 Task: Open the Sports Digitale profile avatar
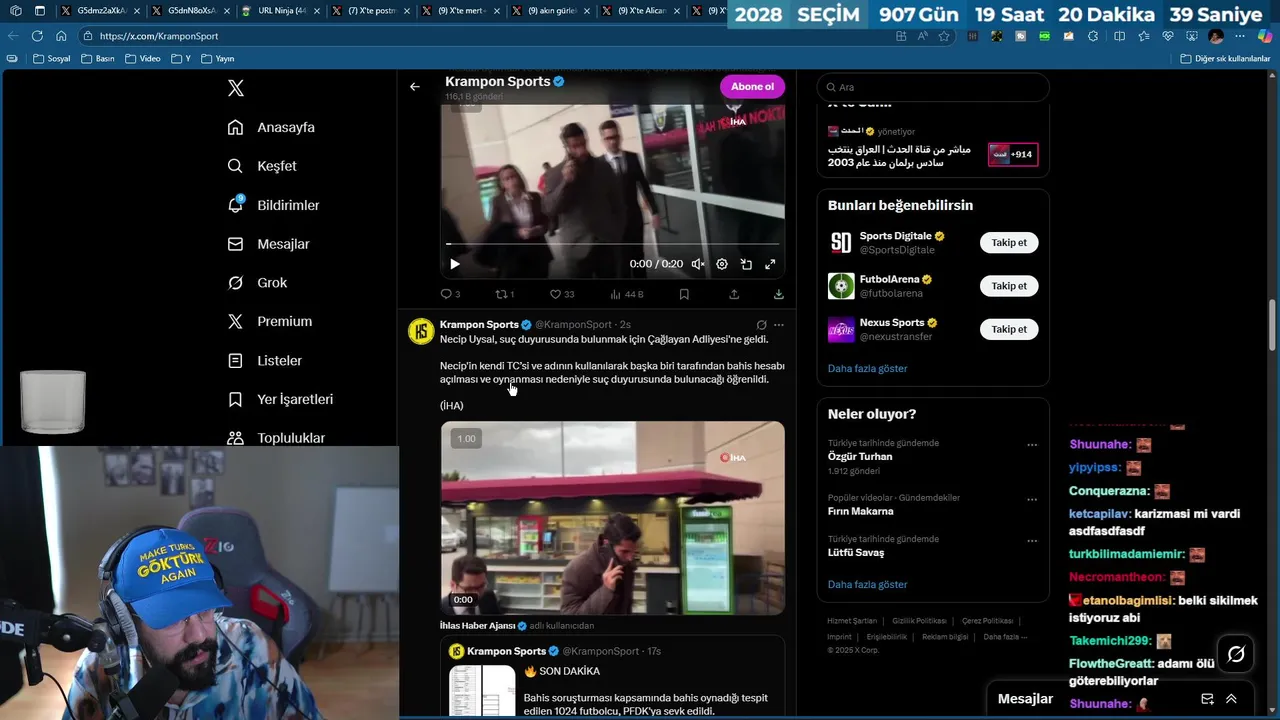click(841, 243)
